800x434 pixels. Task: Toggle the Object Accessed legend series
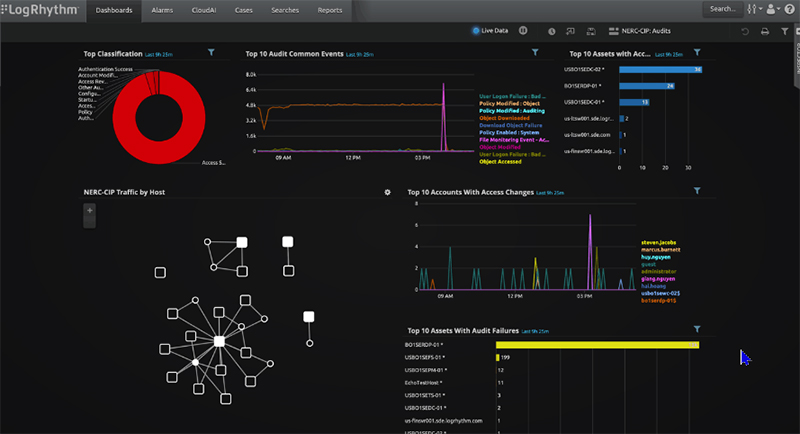point(500,162)
